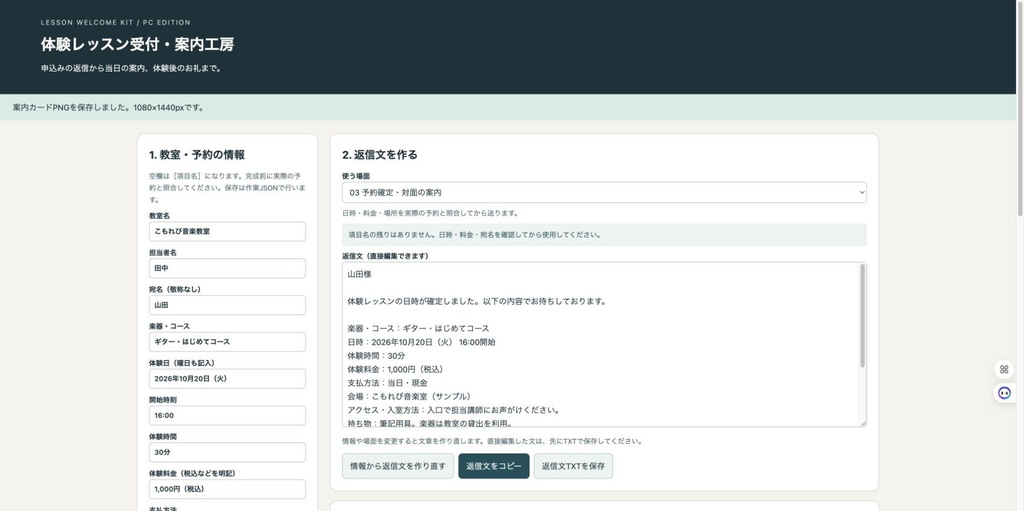Click the floating assistant face icon
The width and height of the screenshot is (1024, 511).
point(1004,393)
